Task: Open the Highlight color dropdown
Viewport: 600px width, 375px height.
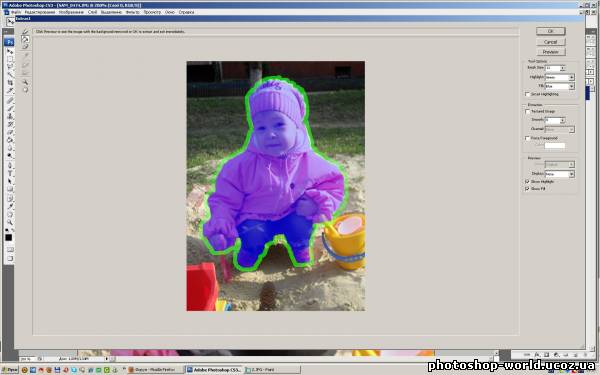Action: pyautogui.click(x=560, y=77)
